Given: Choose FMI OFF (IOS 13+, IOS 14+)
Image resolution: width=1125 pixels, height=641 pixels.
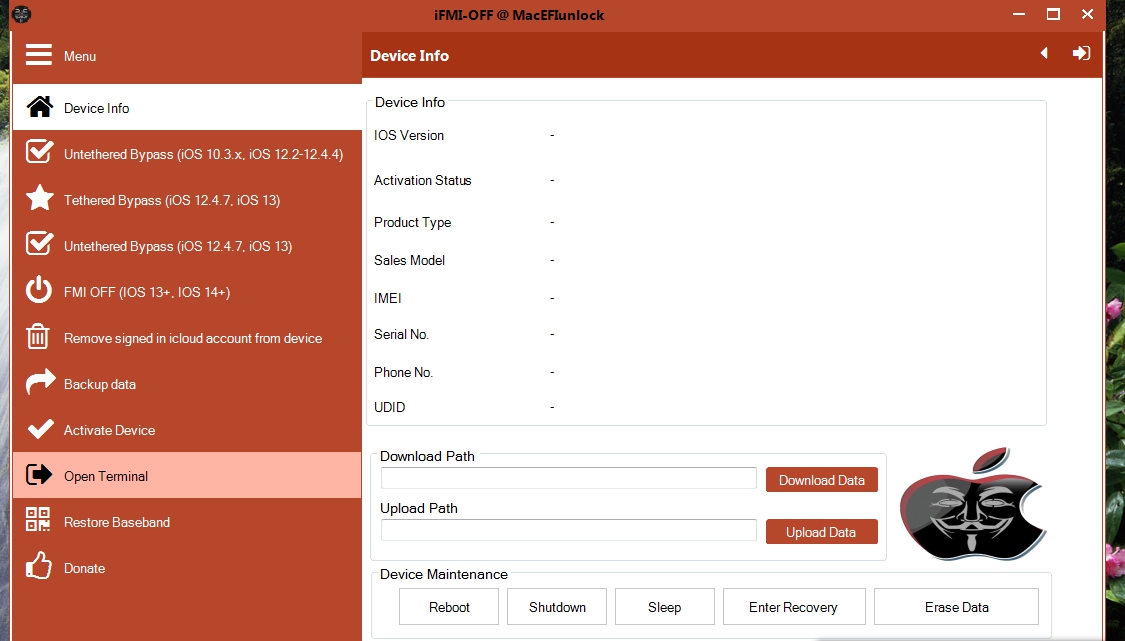Looking at the screenshot, I should pyautogui.click(x=187, y=291).
